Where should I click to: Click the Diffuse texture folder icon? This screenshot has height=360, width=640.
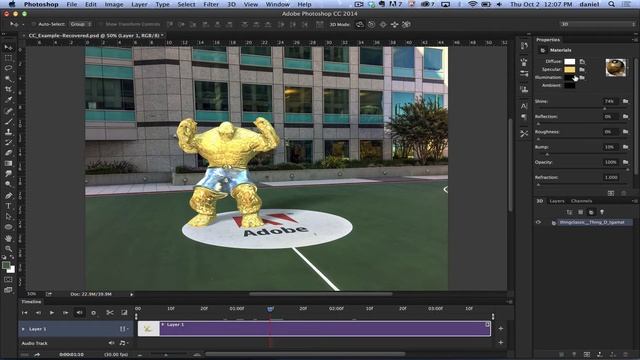pyautogui.click(x=582, y=62)
